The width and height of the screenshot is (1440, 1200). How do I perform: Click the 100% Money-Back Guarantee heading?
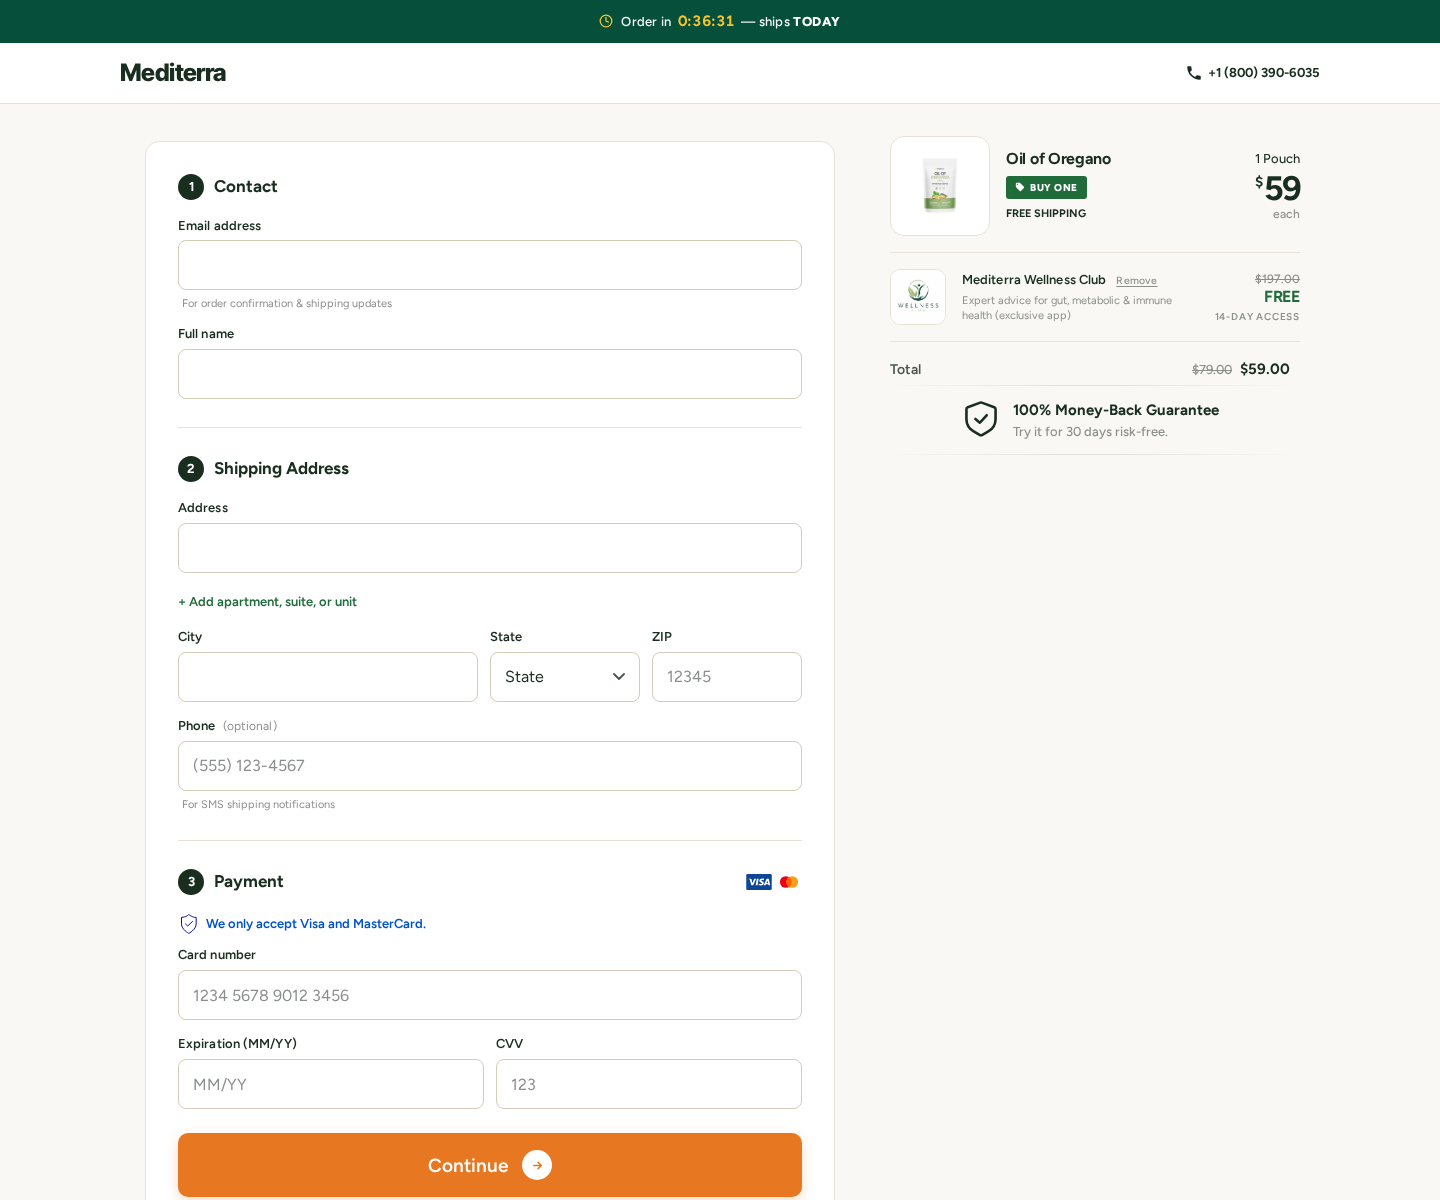1116,410
